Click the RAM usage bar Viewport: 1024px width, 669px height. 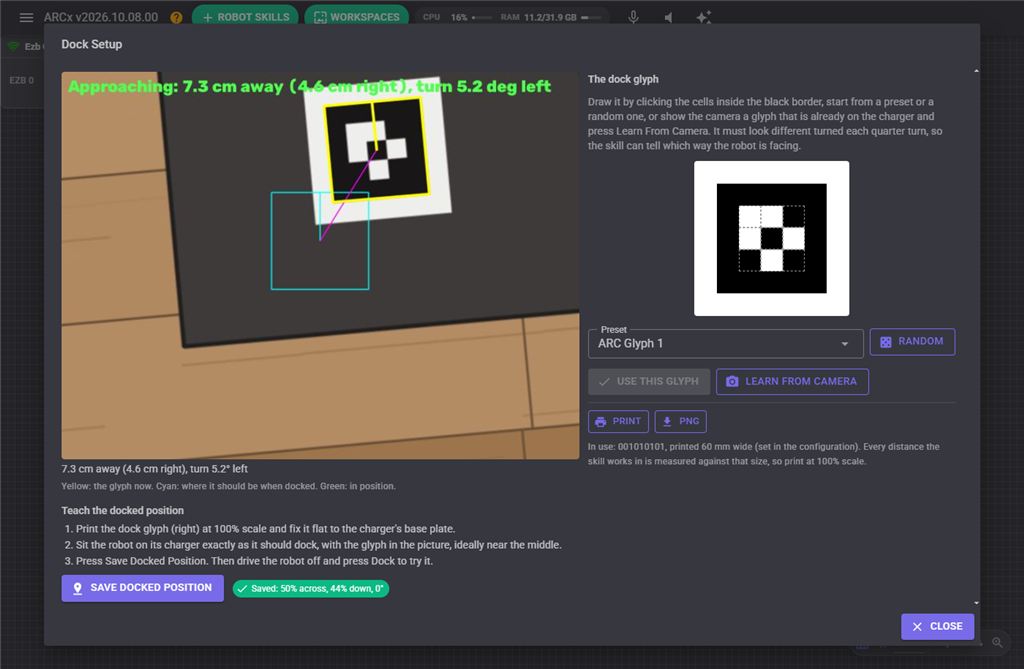pyautogui.click(x=591, y=18)
